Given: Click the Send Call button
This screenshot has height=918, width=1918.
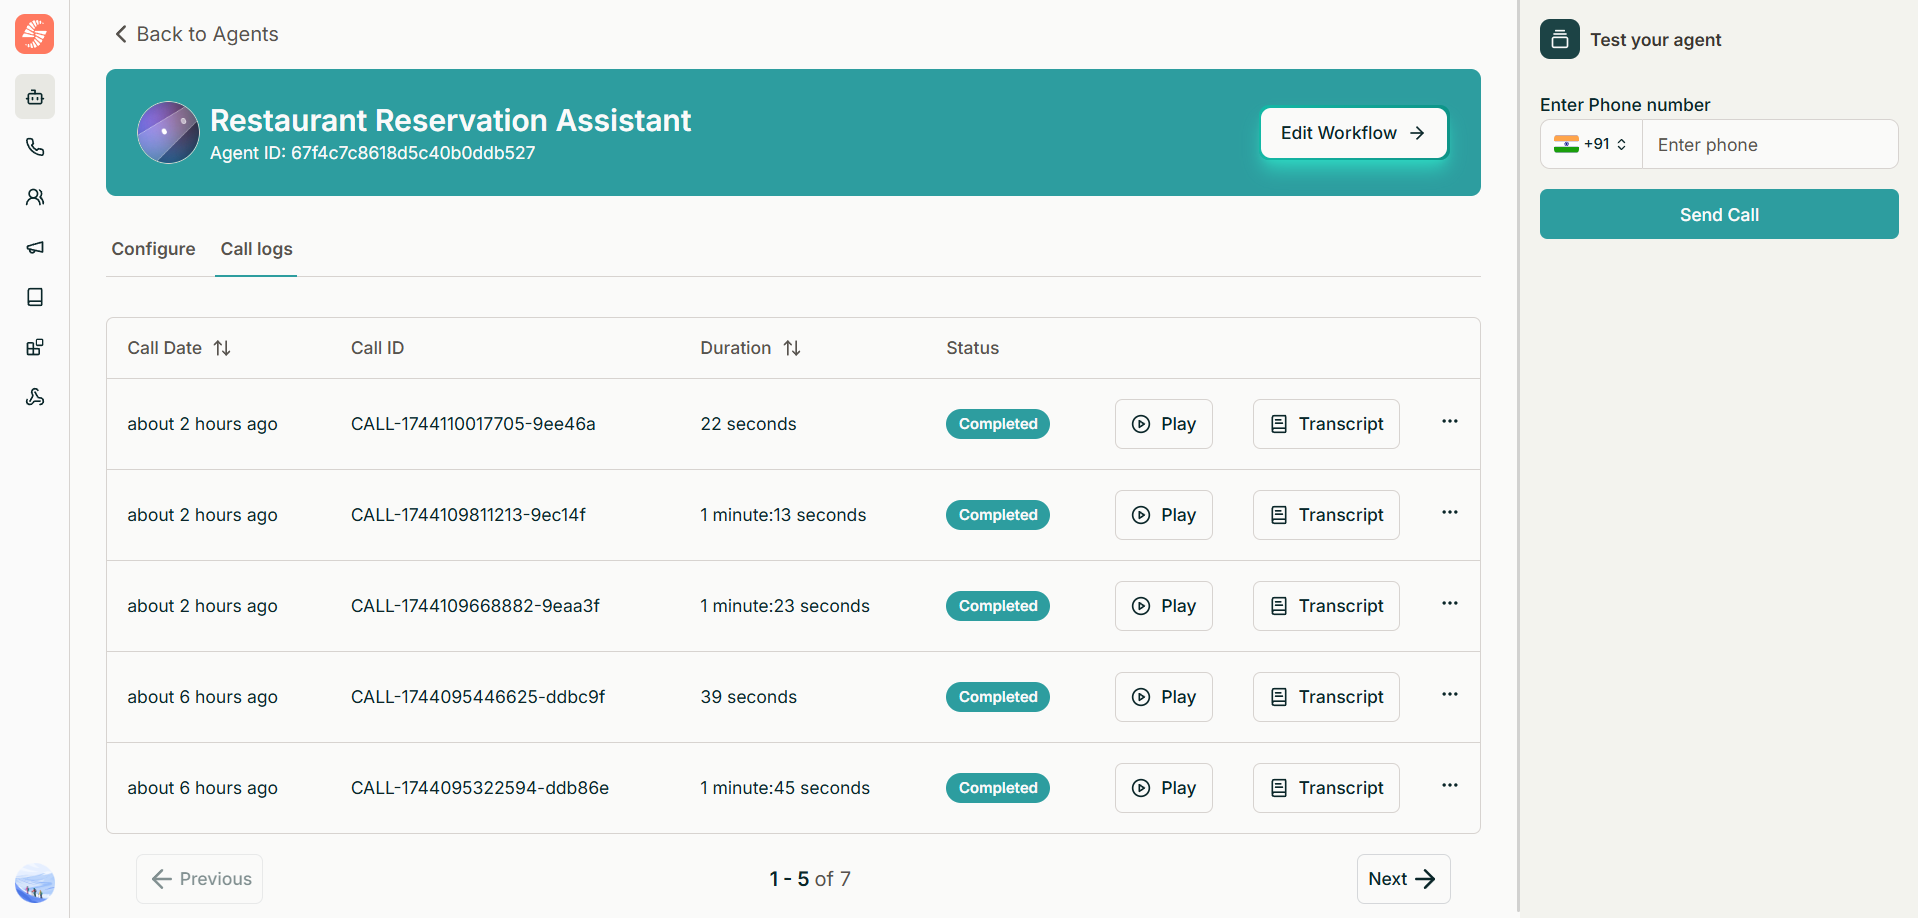Looking at the screenshot, I should pos(1719,214).
